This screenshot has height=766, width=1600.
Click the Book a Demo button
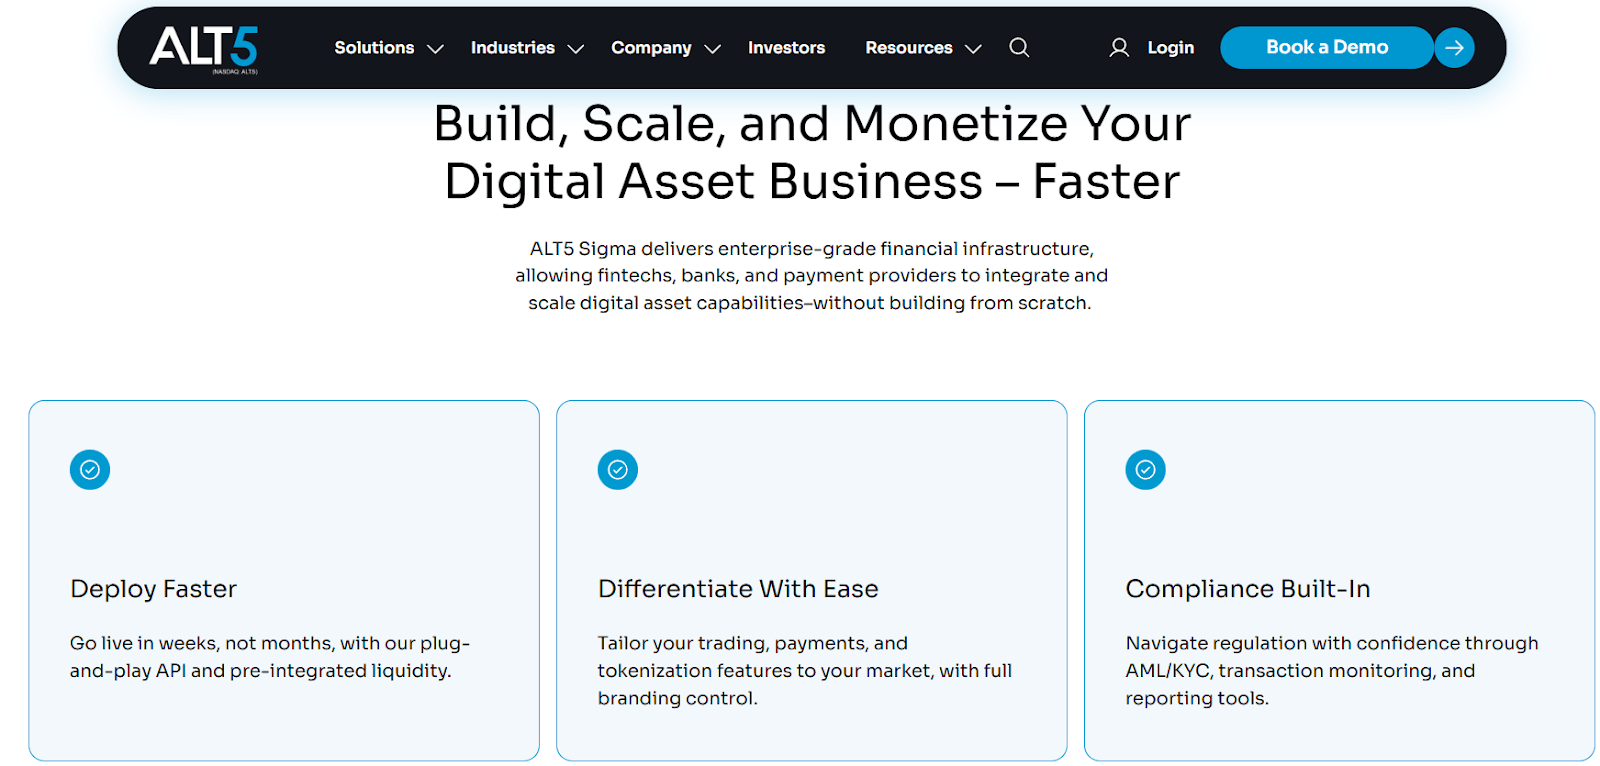pos(1326,48)
